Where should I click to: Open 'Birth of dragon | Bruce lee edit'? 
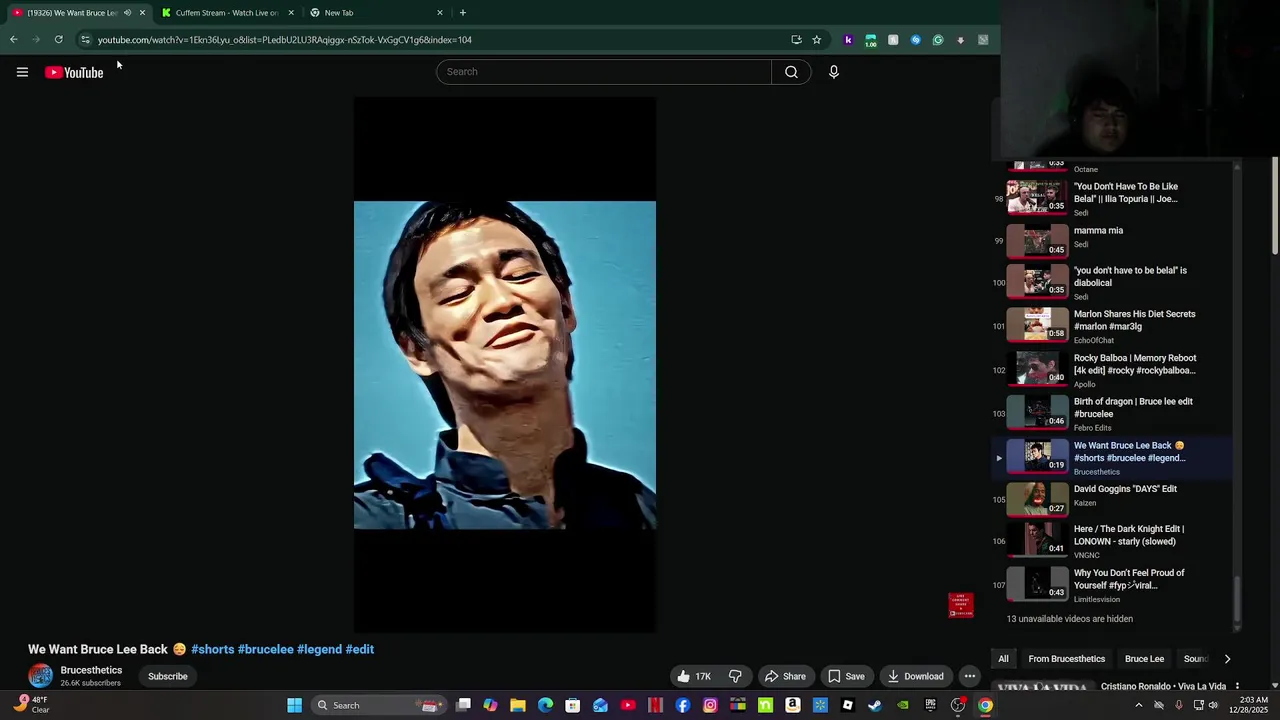click(x=1110, y=414)
